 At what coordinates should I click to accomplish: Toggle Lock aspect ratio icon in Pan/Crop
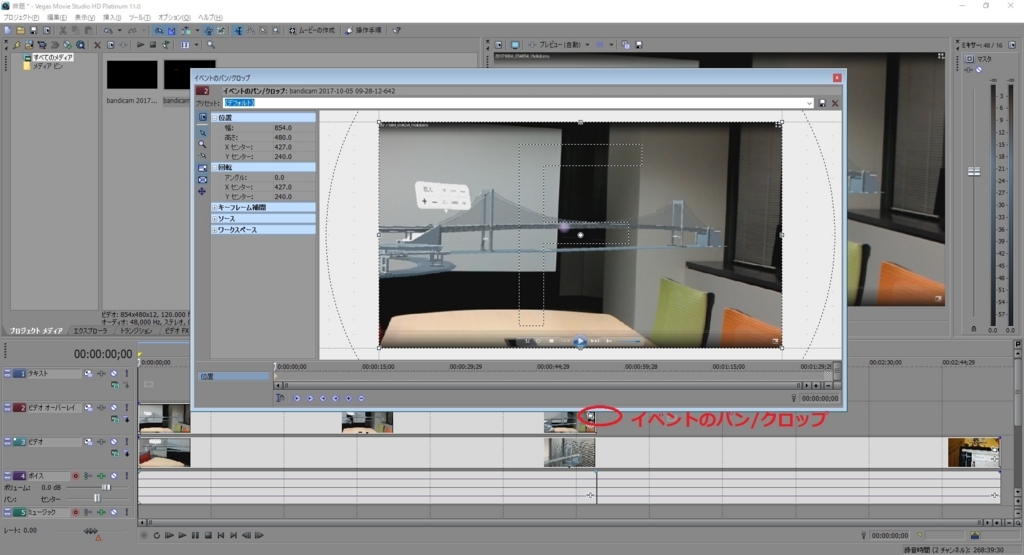coord(202,168)
